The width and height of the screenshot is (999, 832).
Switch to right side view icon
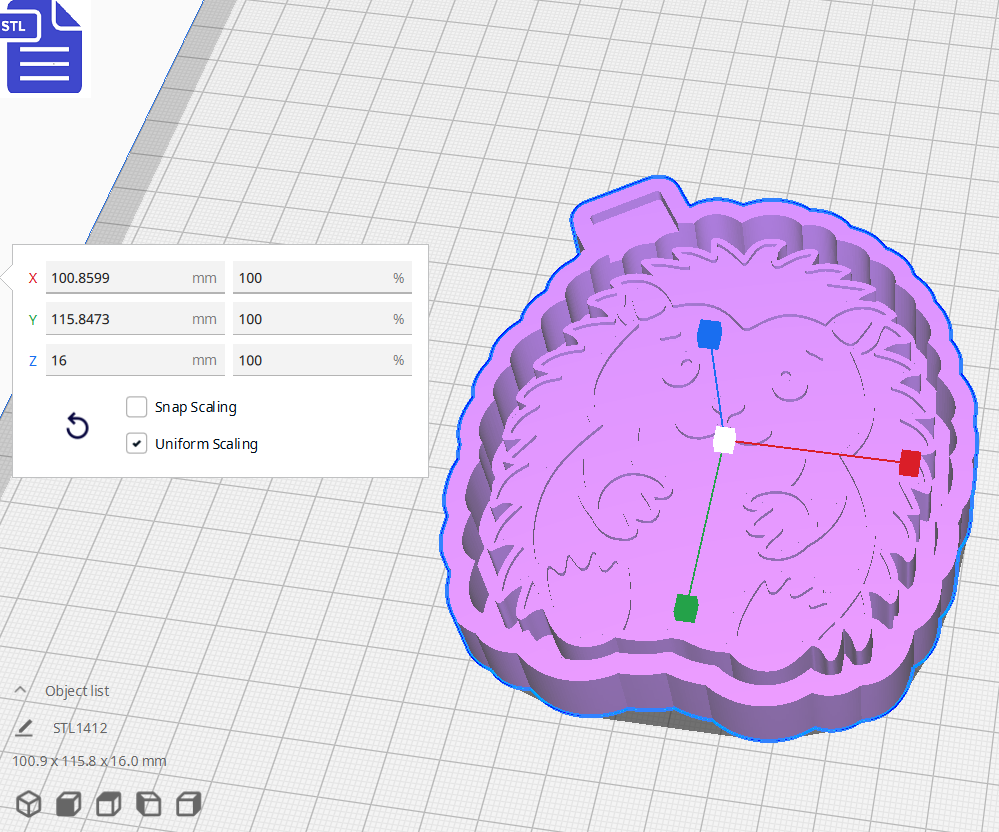(x=188, y=803)
